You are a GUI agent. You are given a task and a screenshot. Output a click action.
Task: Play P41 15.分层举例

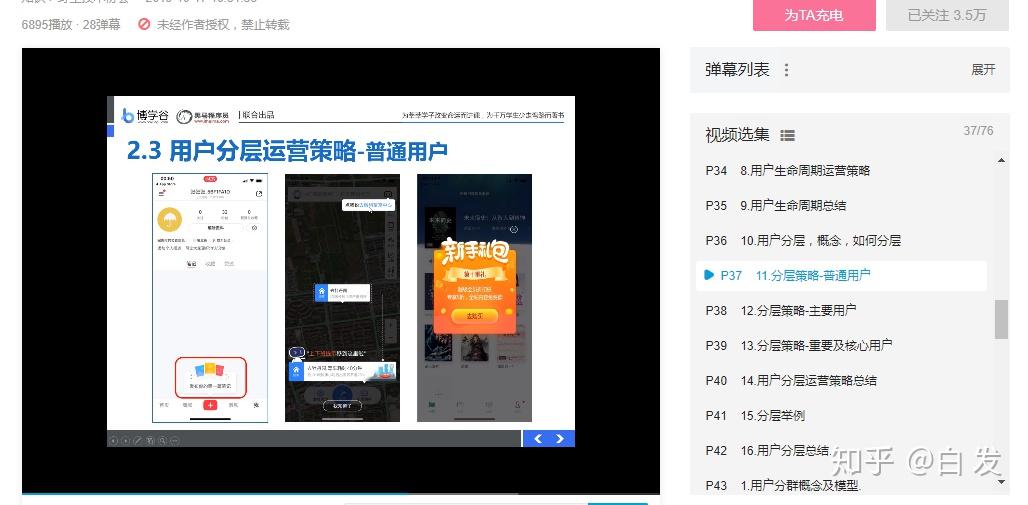[x=842, y=416]
